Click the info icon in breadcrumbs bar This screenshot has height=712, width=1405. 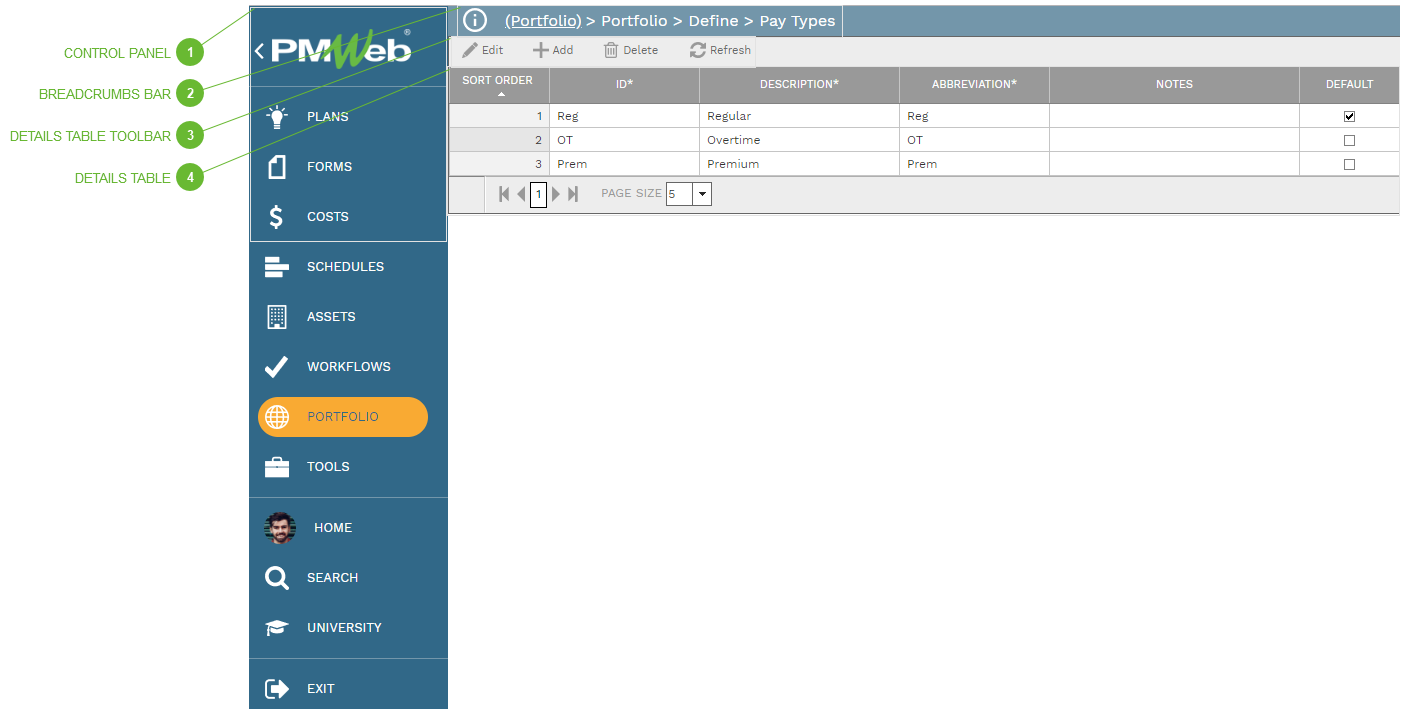[x=475, y=20]
